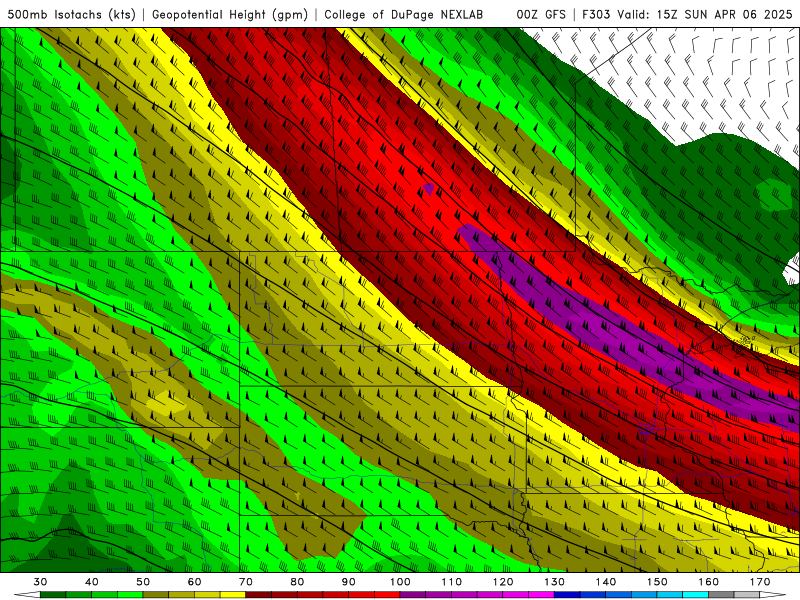This screenshot has width=800, height=600.
Task: Click the legend value '40'
Action: point(91,582)
